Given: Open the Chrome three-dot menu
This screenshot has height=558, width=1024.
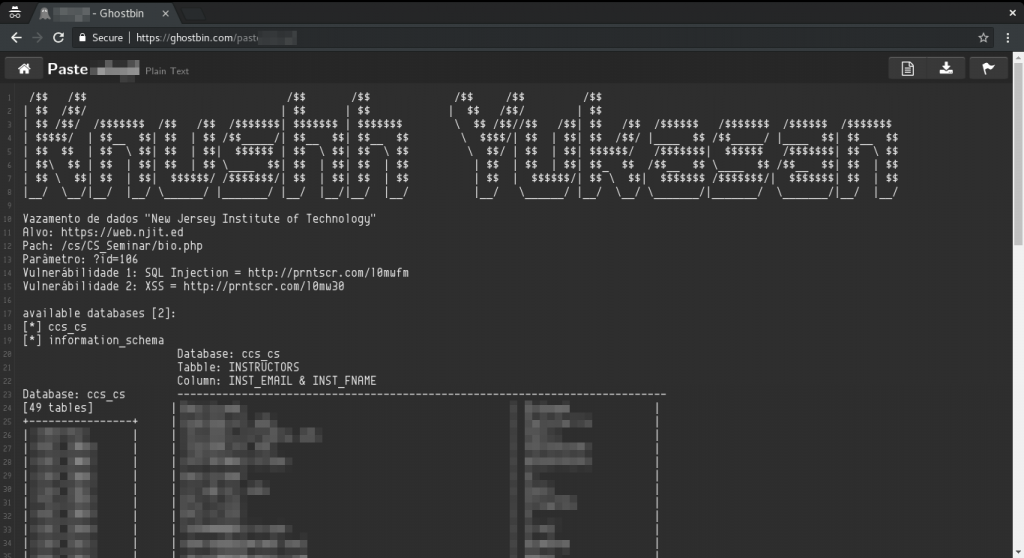Looking at the screenshot, I should click(x=1008, y=38).
